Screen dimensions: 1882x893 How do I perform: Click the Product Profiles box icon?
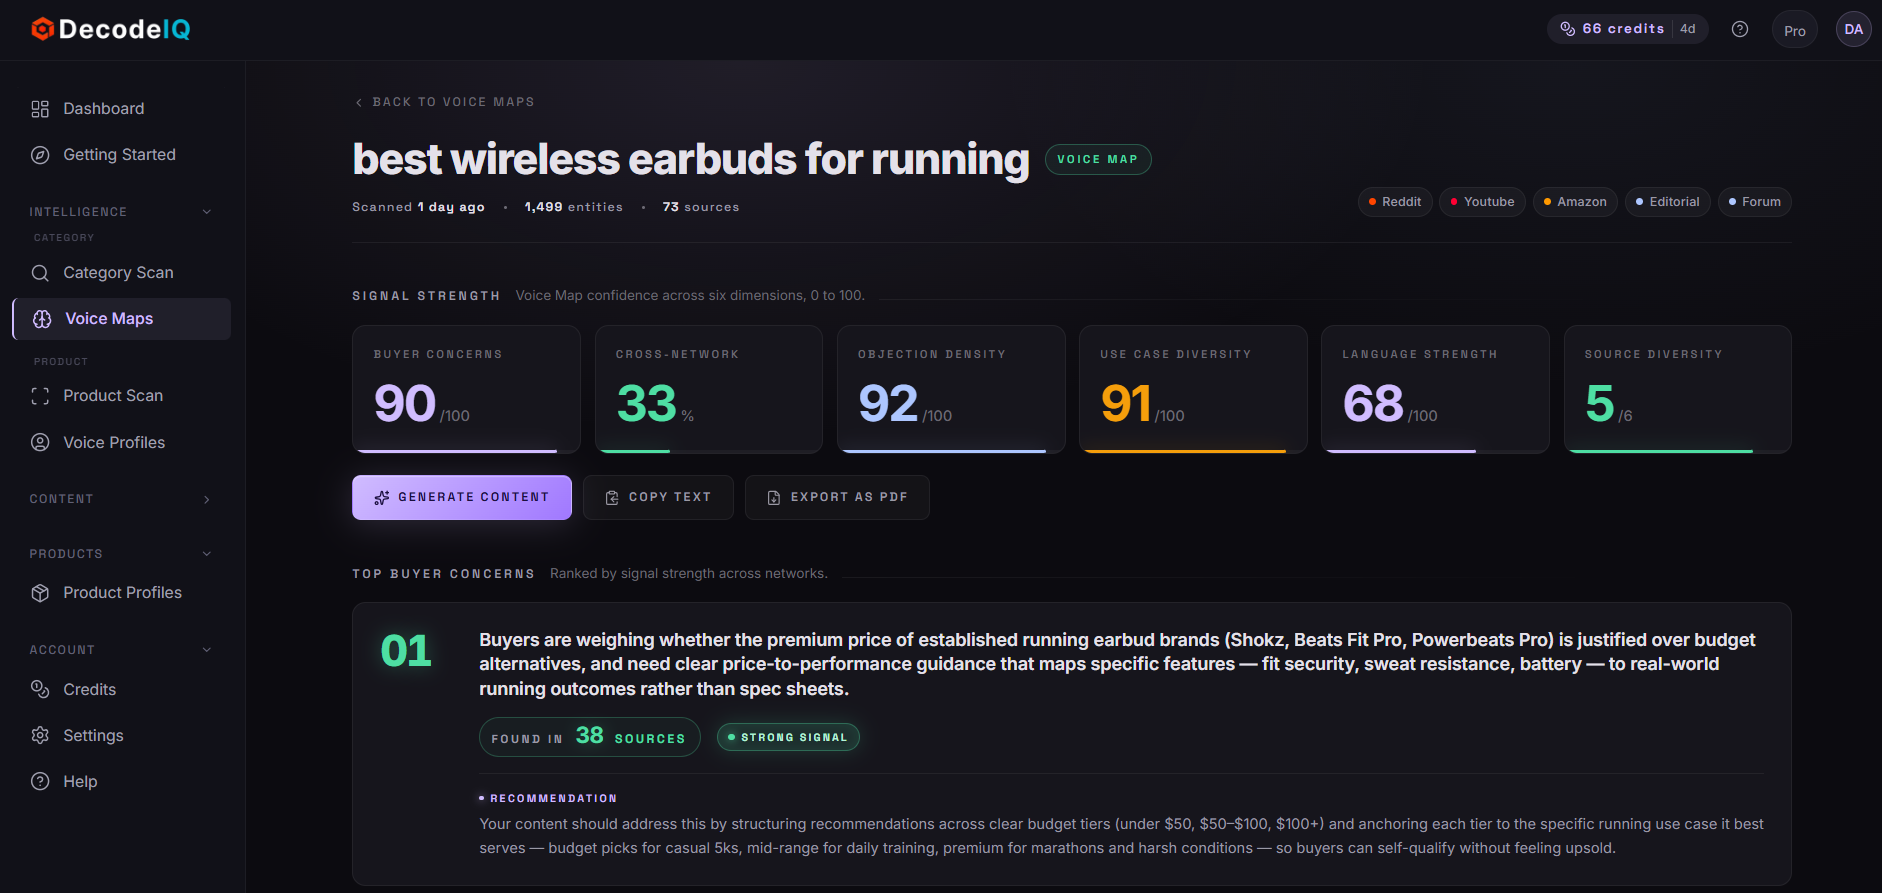[40, 593]
